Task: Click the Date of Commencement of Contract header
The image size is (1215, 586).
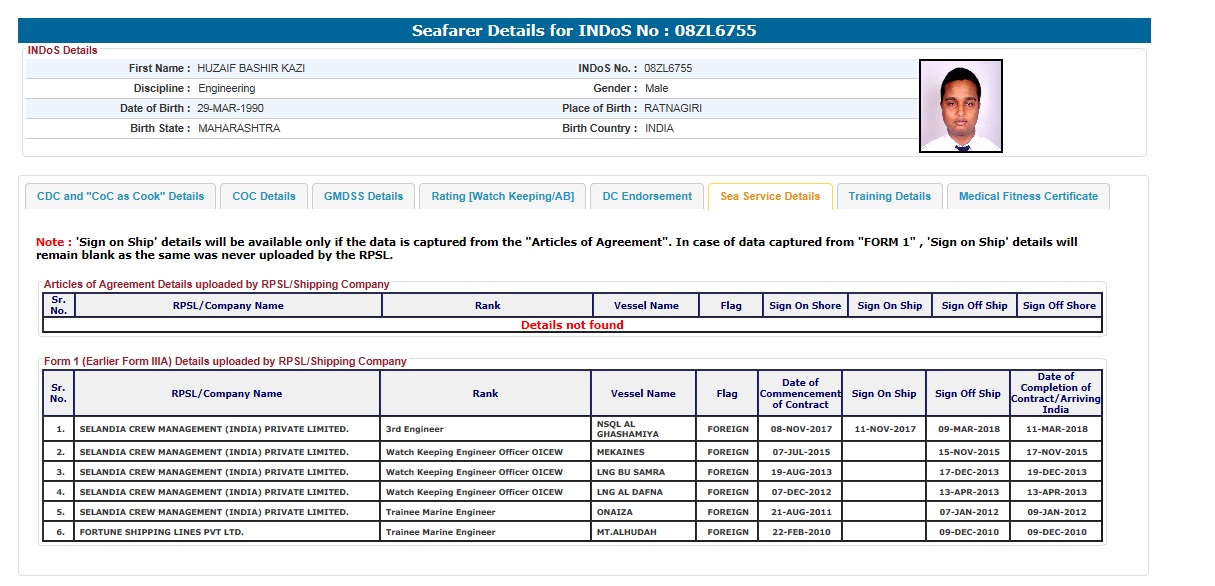Action: pos(800,394)
